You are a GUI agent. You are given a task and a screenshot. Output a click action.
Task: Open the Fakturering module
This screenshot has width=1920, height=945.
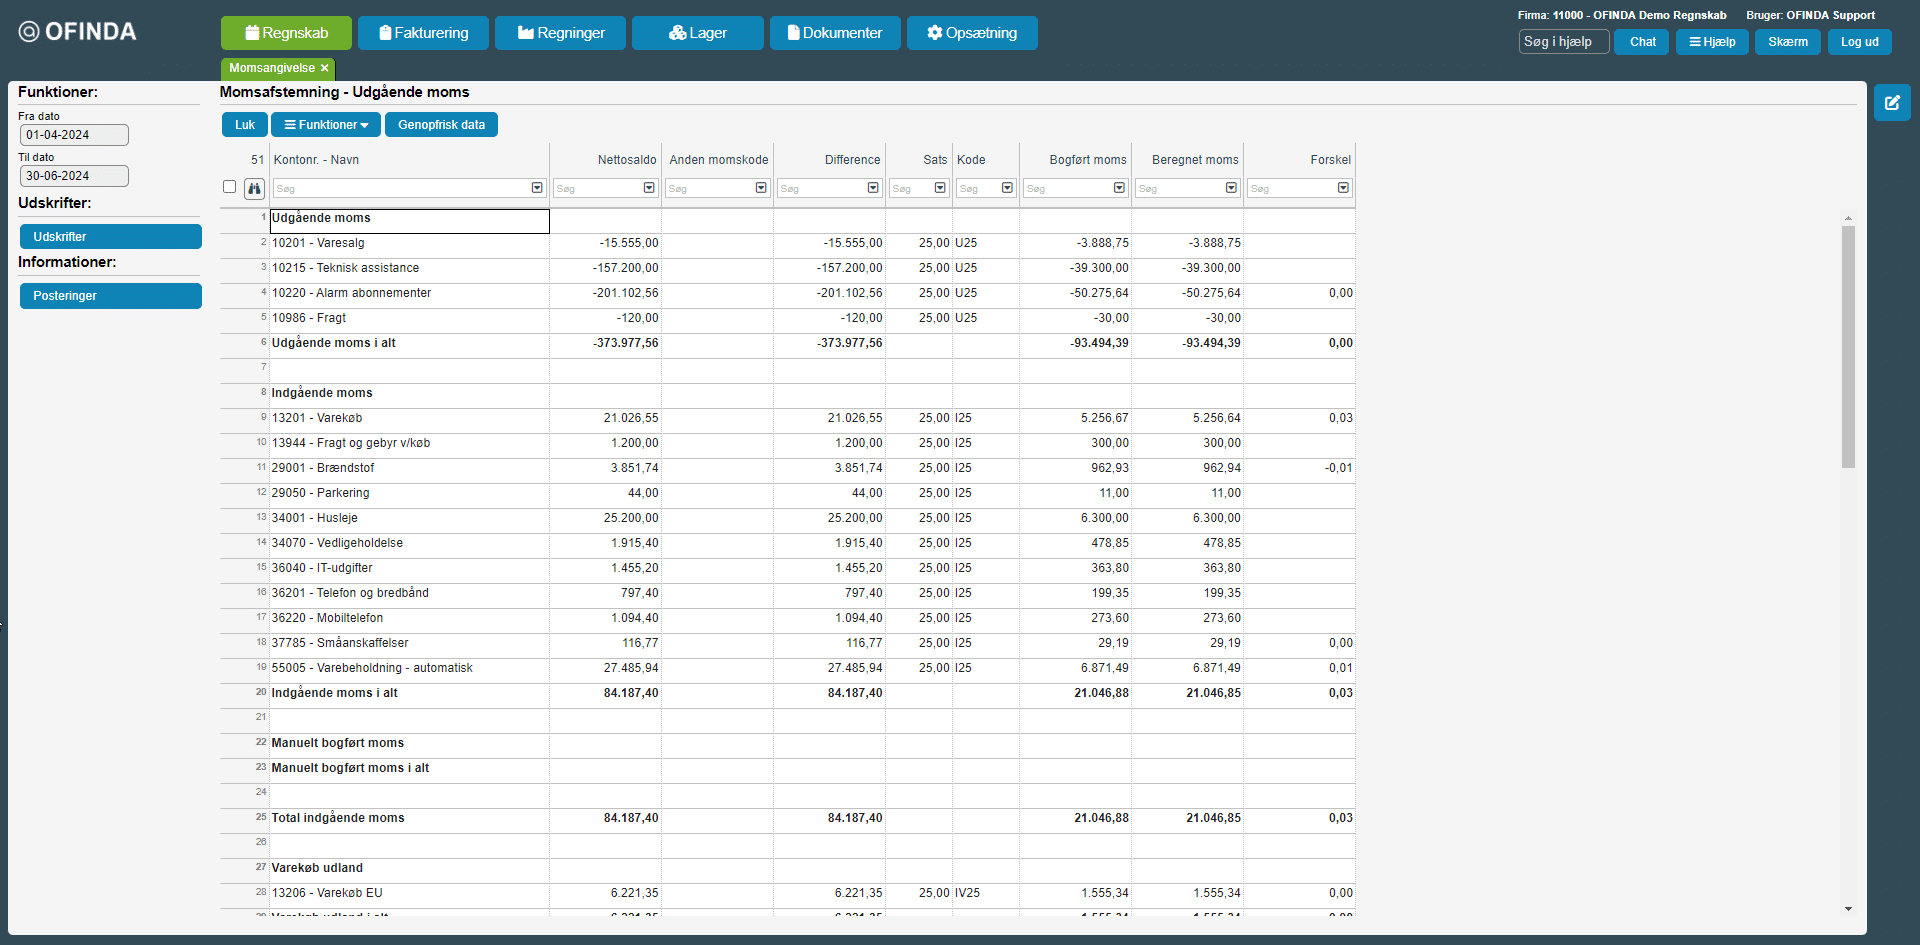pos(423,33)
